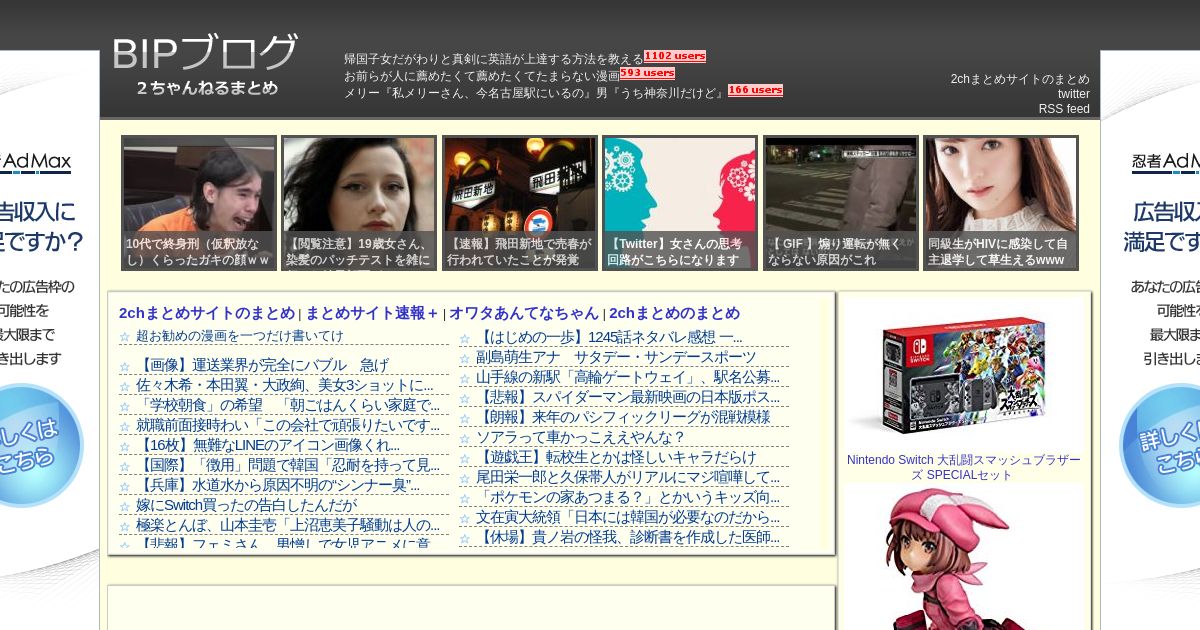Open 極楽とんぼ、山本圭壱 article
This screenshot has height=630, width=1200.
click(288, 525)
